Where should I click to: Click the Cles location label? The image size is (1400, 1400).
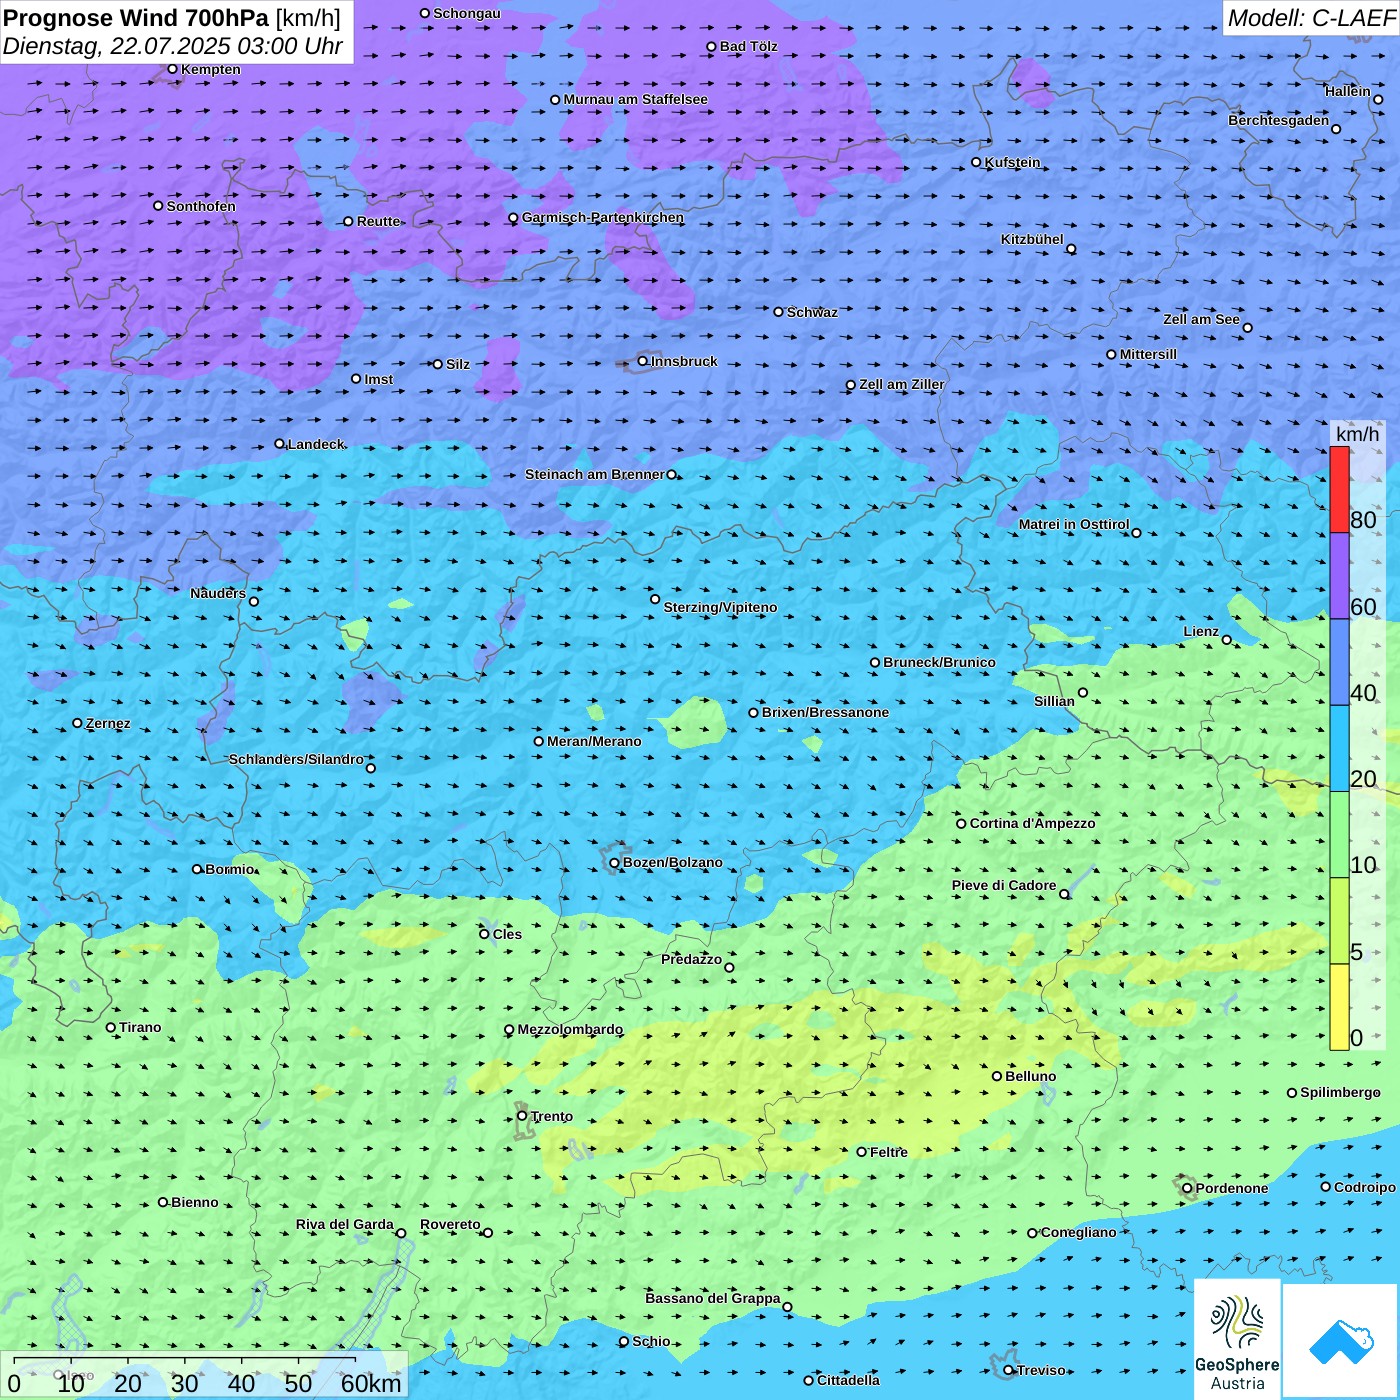click(507, 934)
